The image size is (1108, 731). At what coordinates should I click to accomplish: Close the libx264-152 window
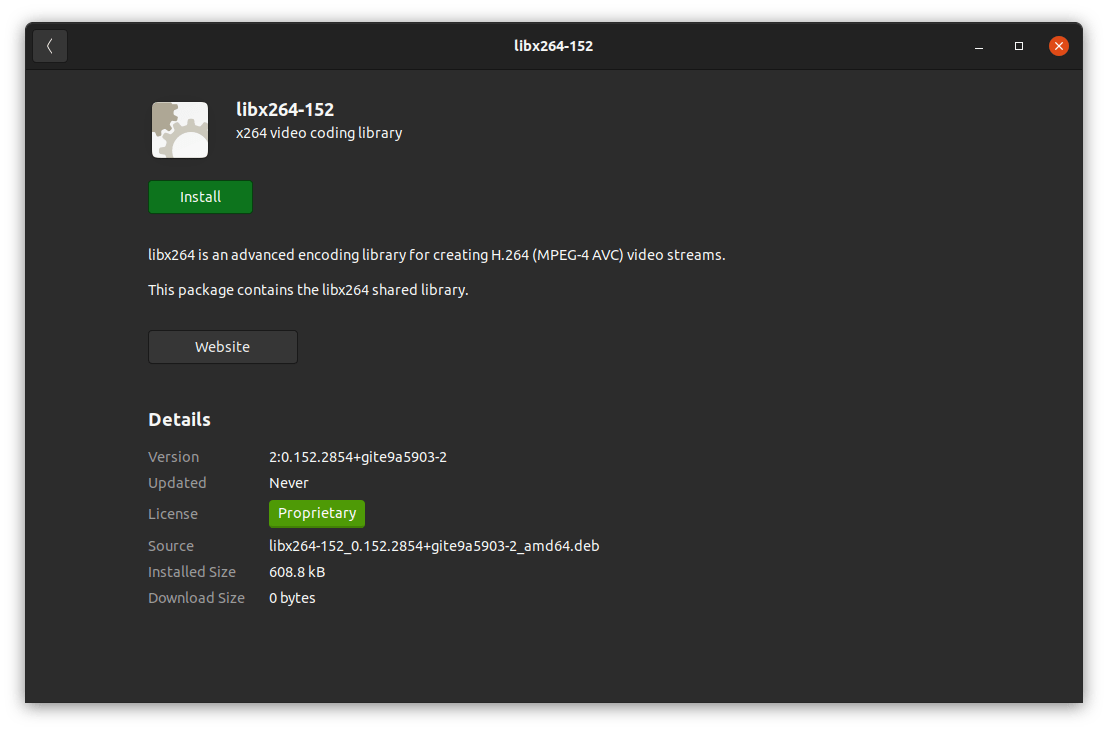click(x=1059, y=46)
